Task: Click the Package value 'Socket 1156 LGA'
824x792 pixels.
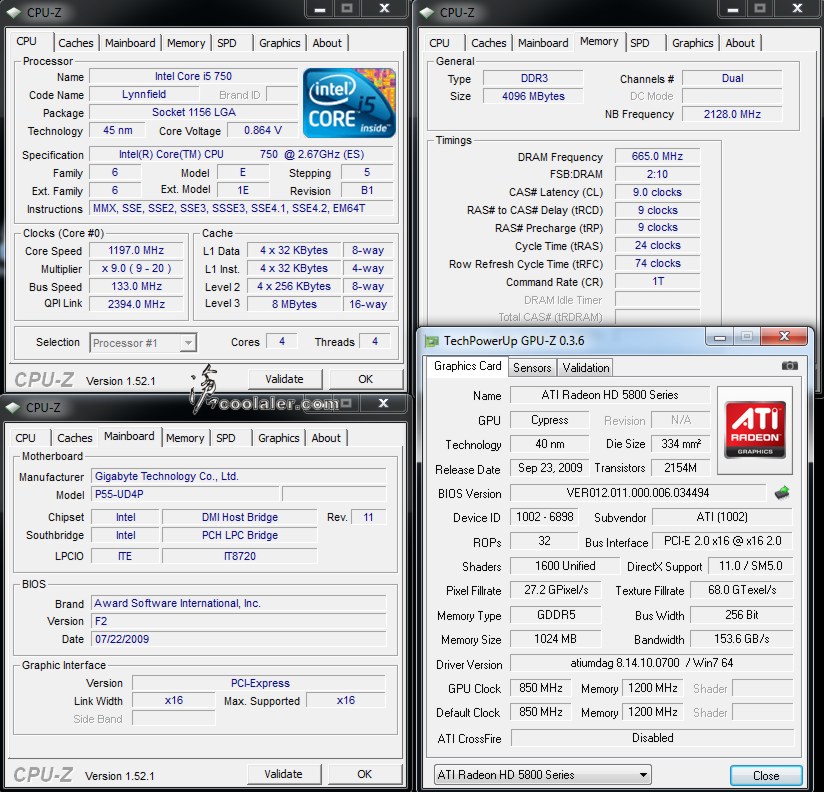Action: tap(193, 112)
